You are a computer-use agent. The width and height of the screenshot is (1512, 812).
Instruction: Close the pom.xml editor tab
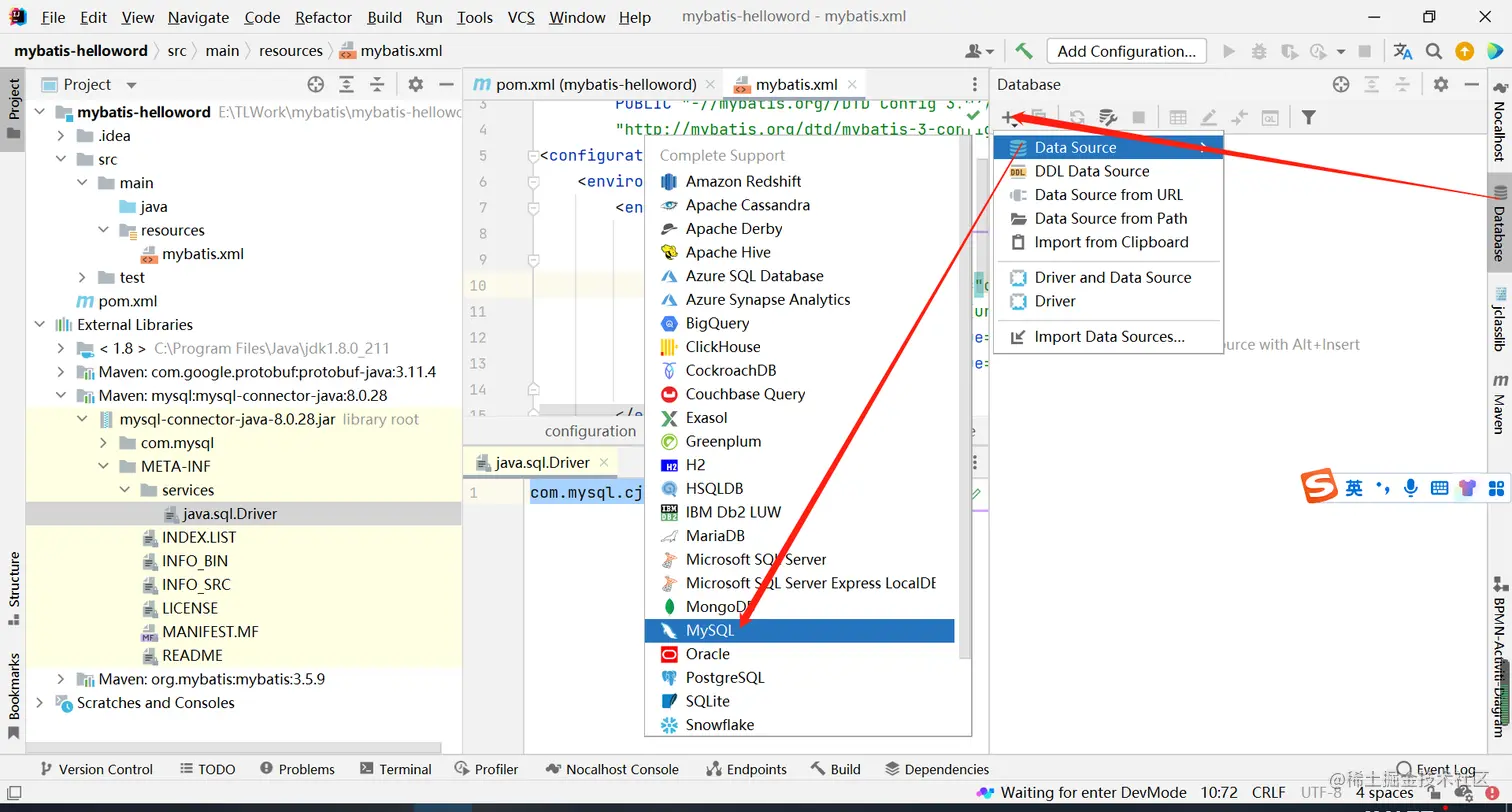pyautogui.click(x=711, y=85)
